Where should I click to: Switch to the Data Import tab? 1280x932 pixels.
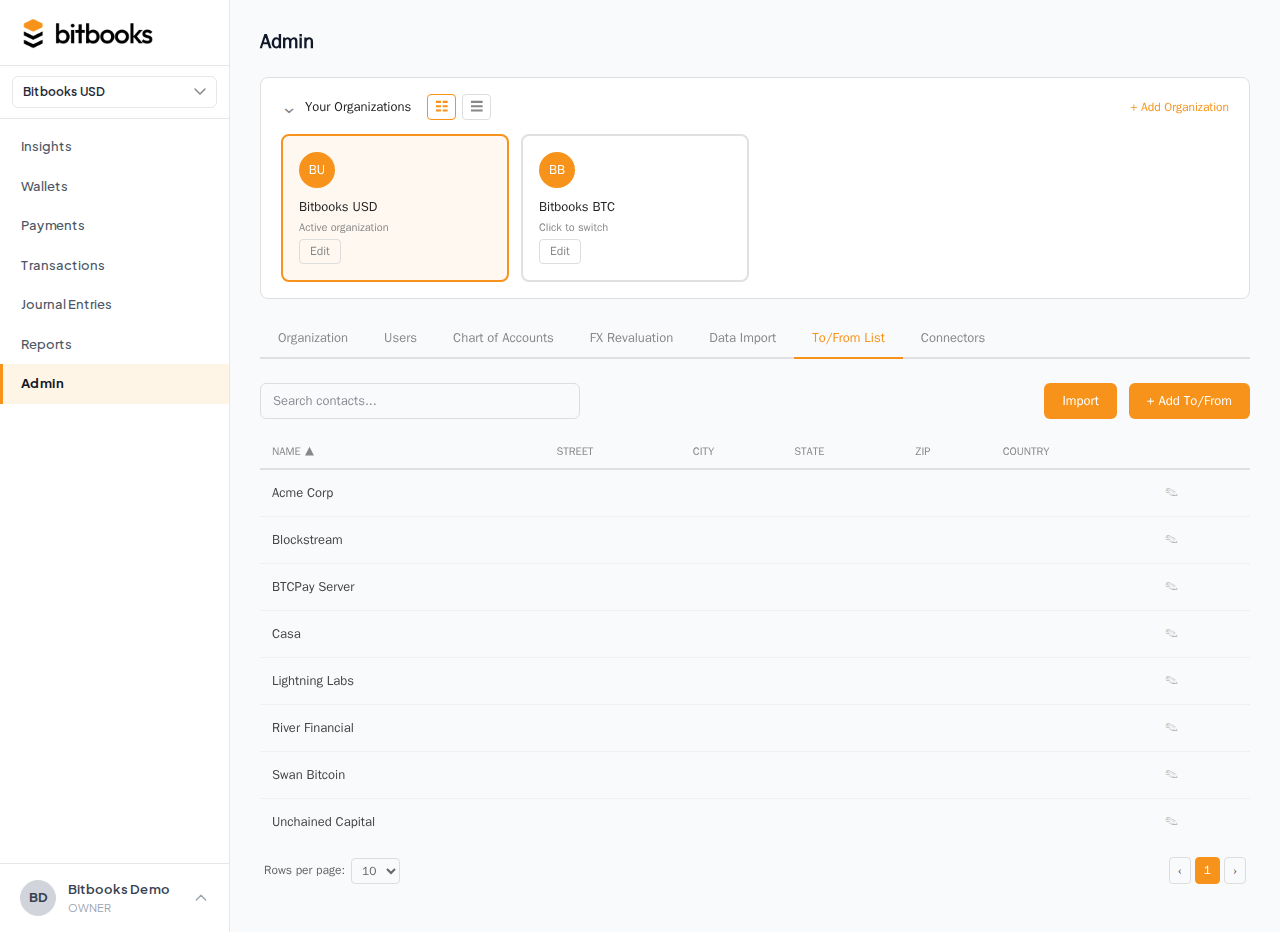pos(742,338)
